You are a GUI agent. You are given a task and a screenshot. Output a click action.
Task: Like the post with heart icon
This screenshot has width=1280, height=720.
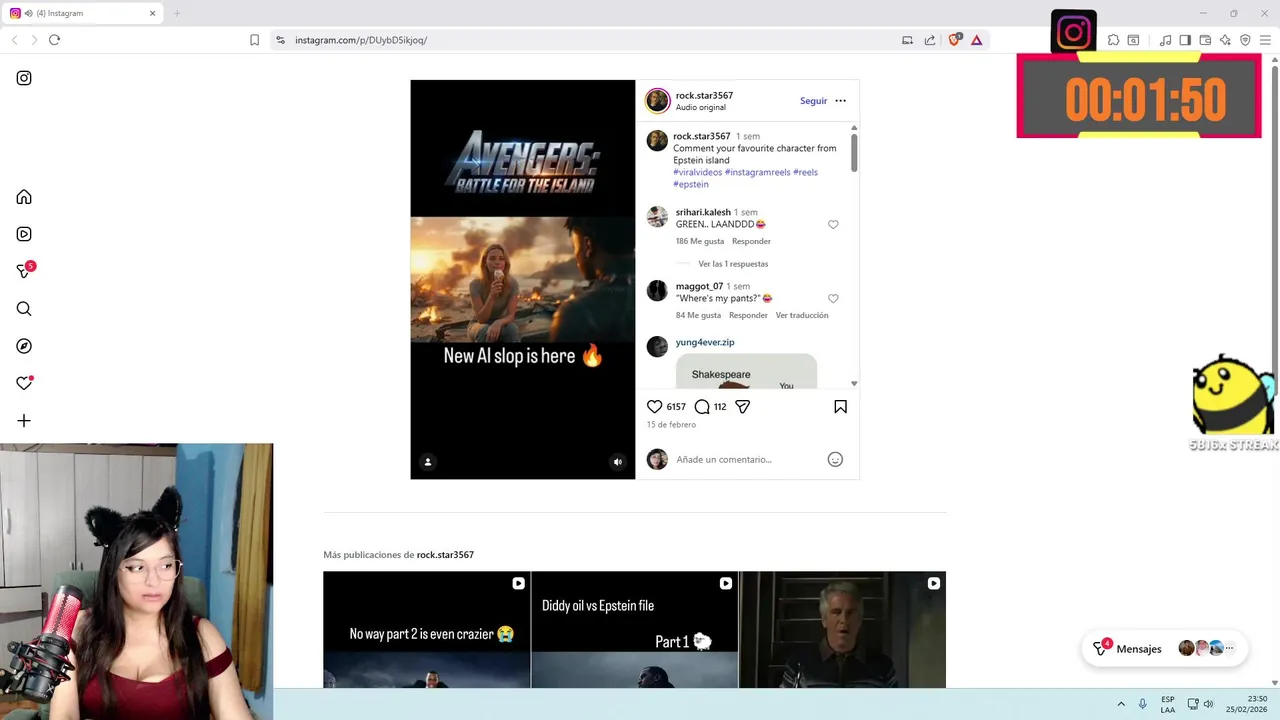tap(654, 407)
